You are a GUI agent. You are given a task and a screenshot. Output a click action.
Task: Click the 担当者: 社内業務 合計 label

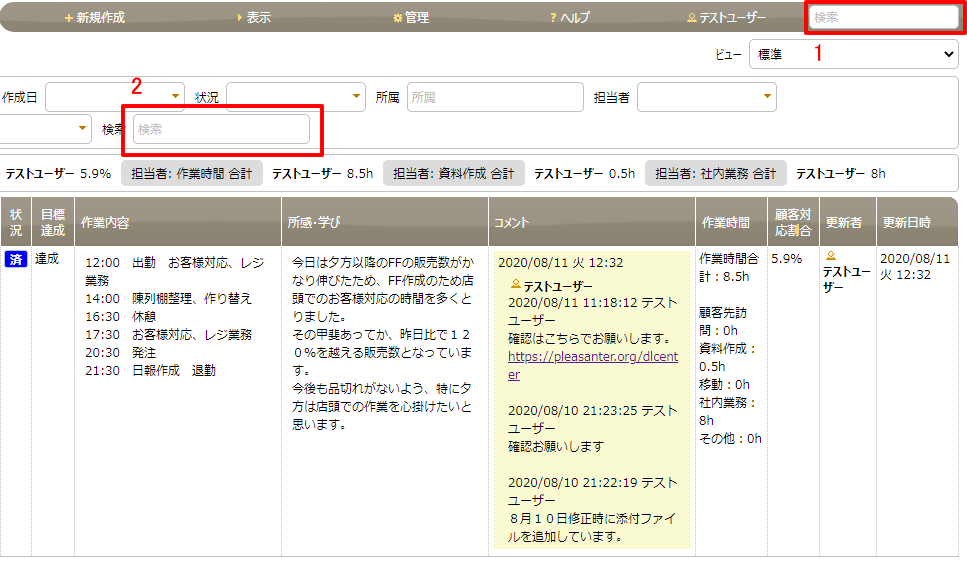coord(715,173)
